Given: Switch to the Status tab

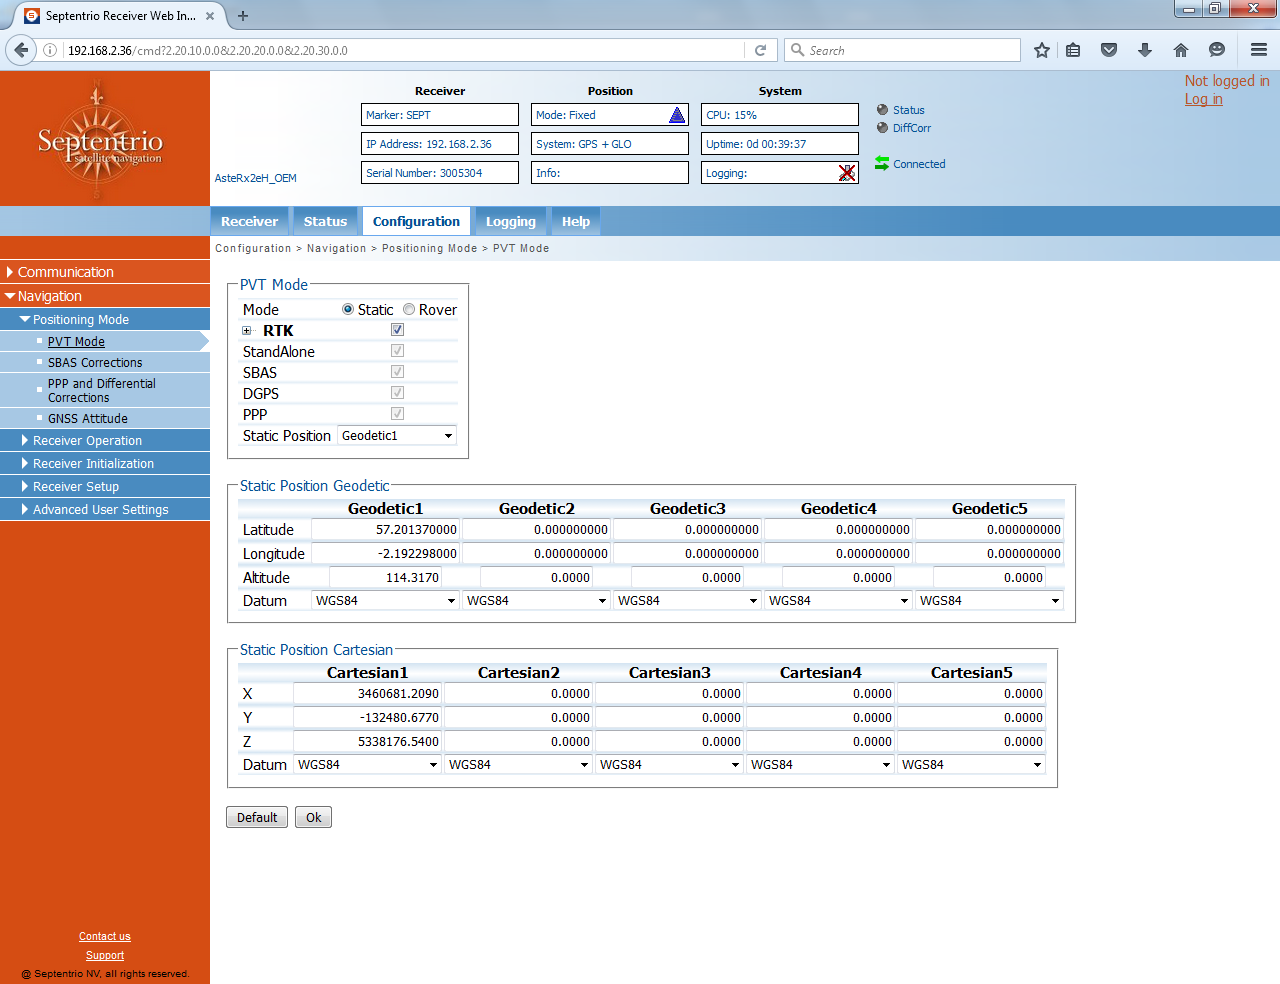Looking at the screenshot, I should point(325,221).
